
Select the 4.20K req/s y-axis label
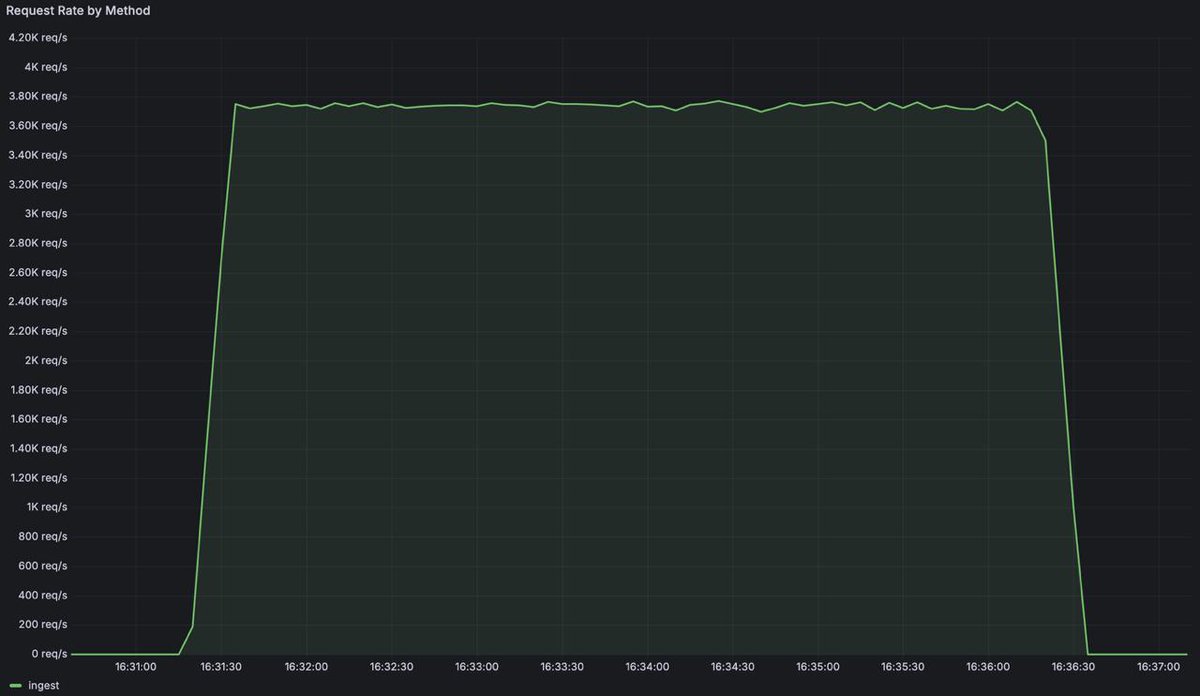(37, 38)
